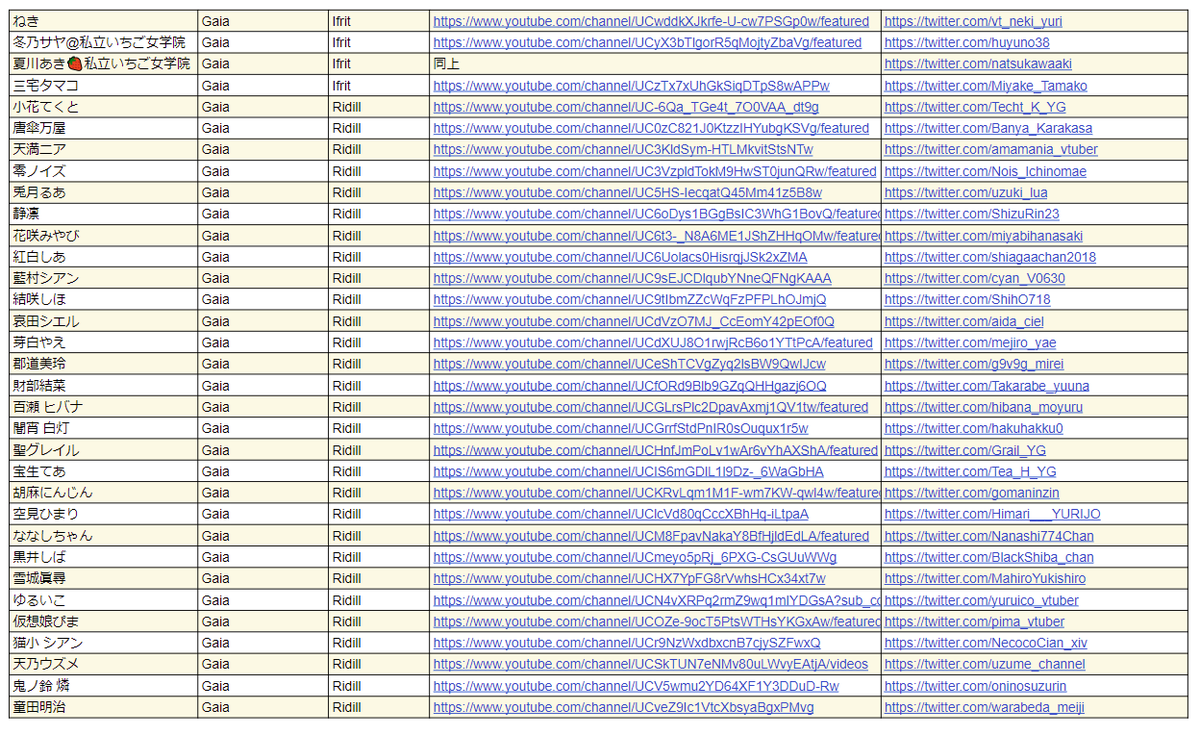
Task: Open the YouTube link in 財部結菜 row
Action: [x=630, y=386]
